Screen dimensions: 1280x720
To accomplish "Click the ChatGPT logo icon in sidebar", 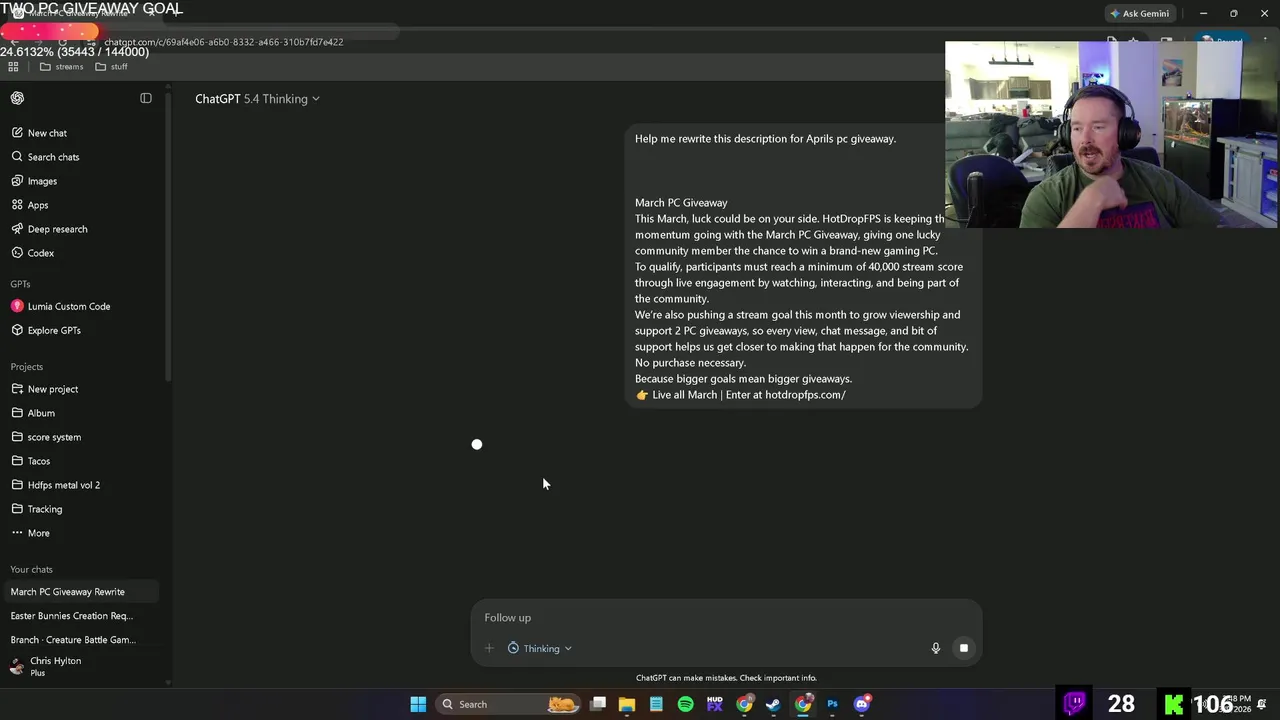I will (17, 98).
